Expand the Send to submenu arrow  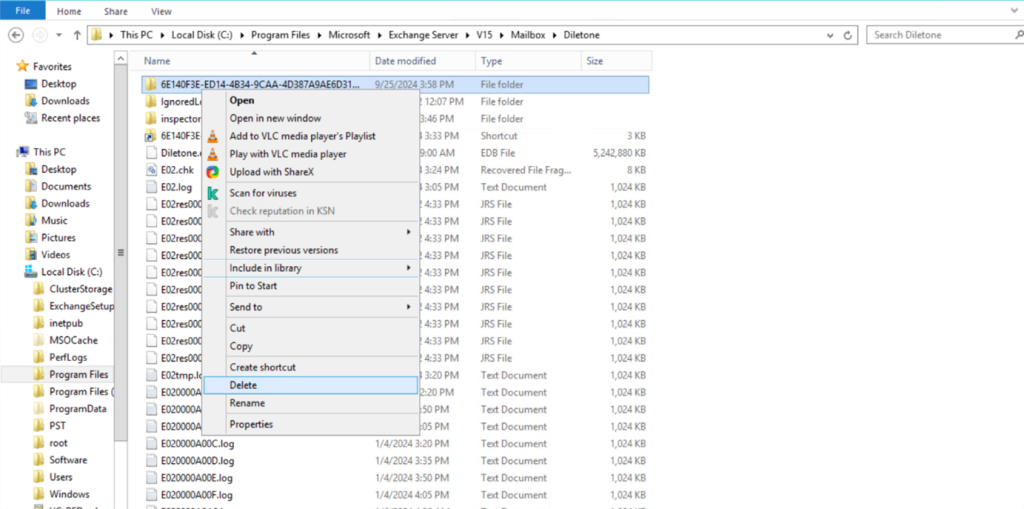click(409, 306)
